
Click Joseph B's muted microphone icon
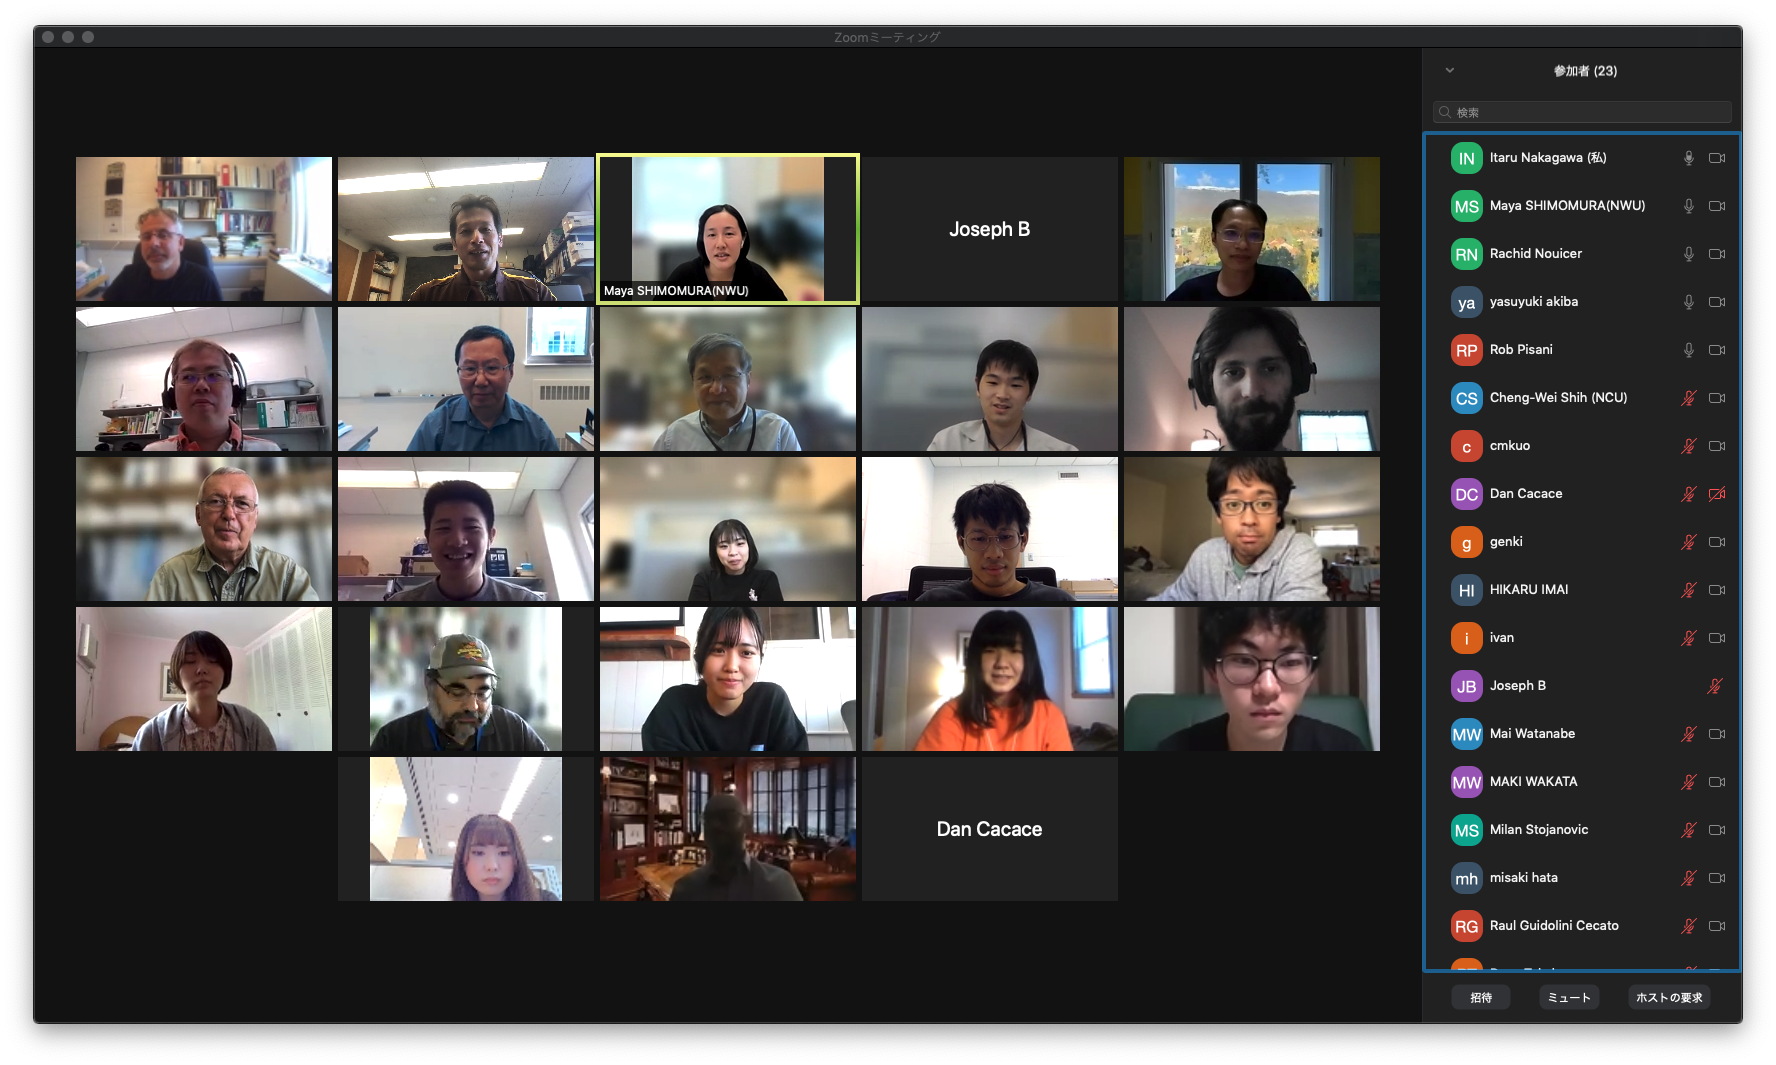pyautogui.click(x=1715, y=686)
